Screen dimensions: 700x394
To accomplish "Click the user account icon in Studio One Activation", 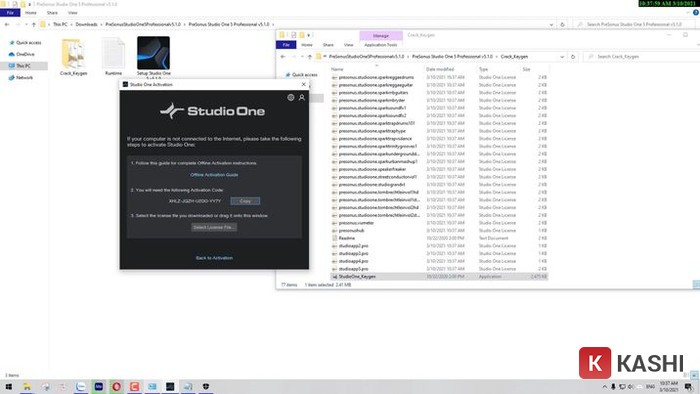I will [x=302, y=97].
